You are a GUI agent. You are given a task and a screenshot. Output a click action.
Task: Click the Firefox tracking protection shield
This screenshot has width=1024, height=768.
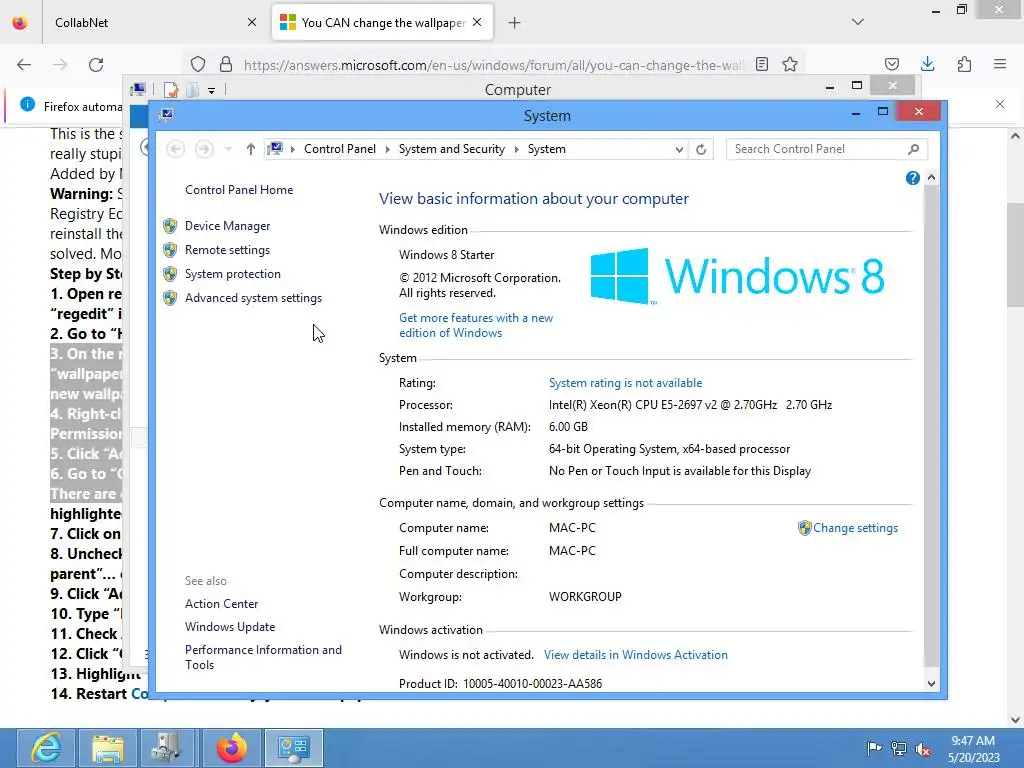coord(198,65)
